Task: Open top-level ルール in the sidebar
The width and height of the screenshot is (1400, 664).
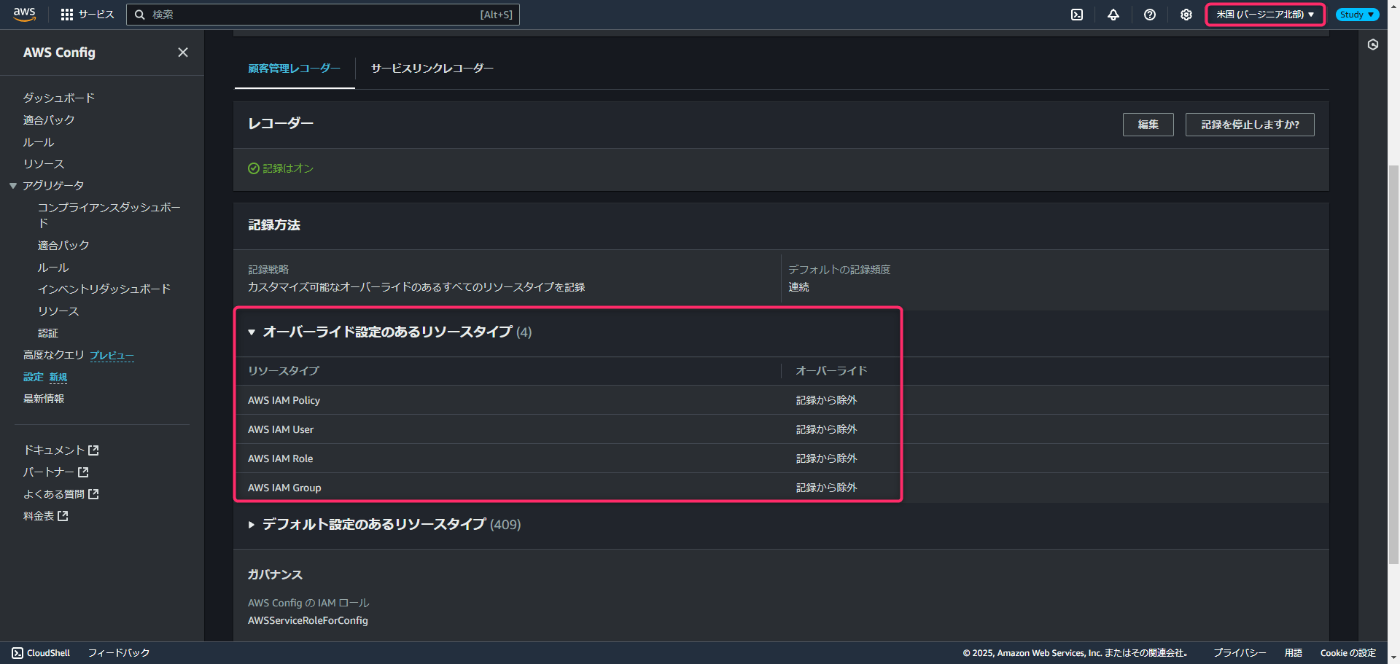Action: click(x=39, y=142)
